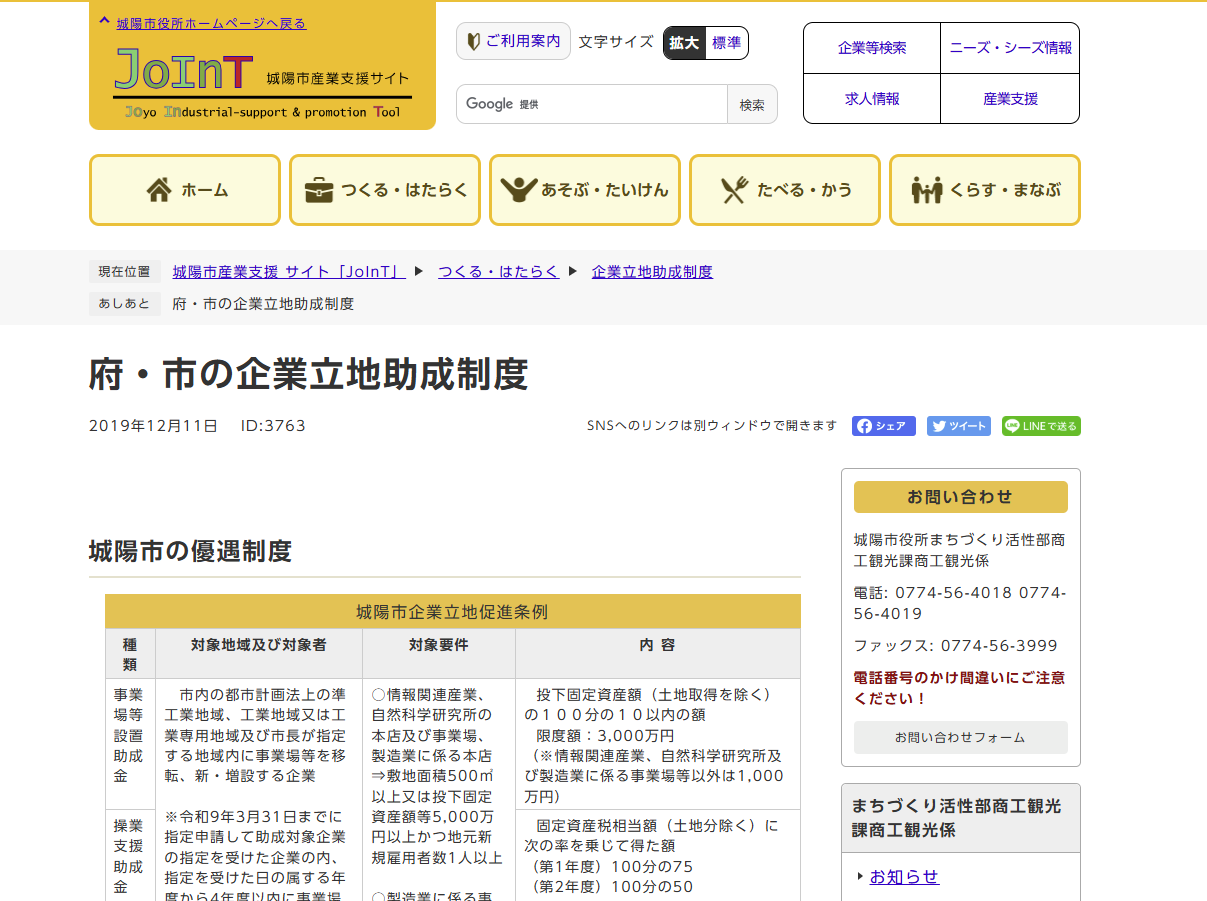This screenshot has width=1207, height=901.
Task: Click the beginner mark icon in ご利用案内
Action: 474,42
